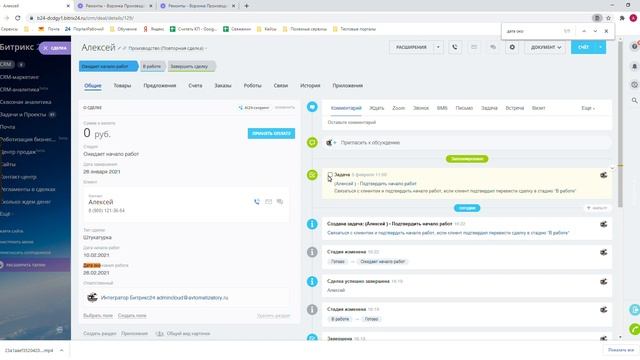Go to next find-in-page match arrow

point(595,31)
